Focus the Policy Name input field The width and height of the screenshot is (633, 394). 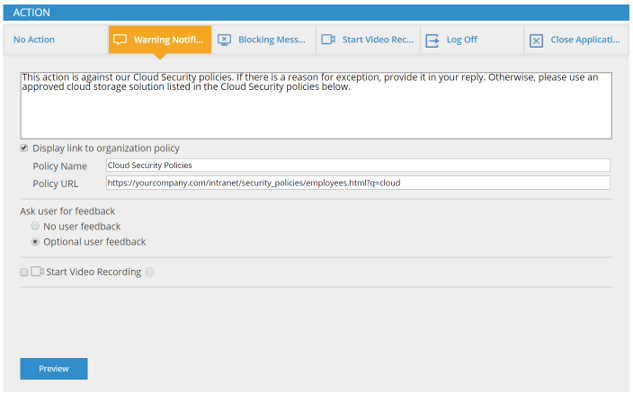click(358, 165)
